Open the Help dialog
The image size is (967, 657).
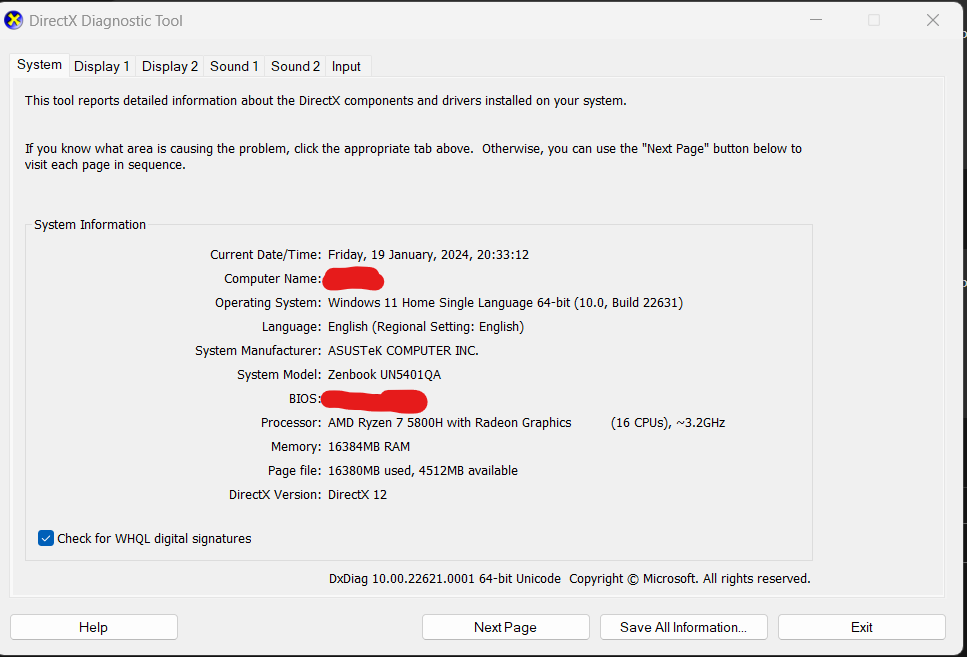(93, 627)
